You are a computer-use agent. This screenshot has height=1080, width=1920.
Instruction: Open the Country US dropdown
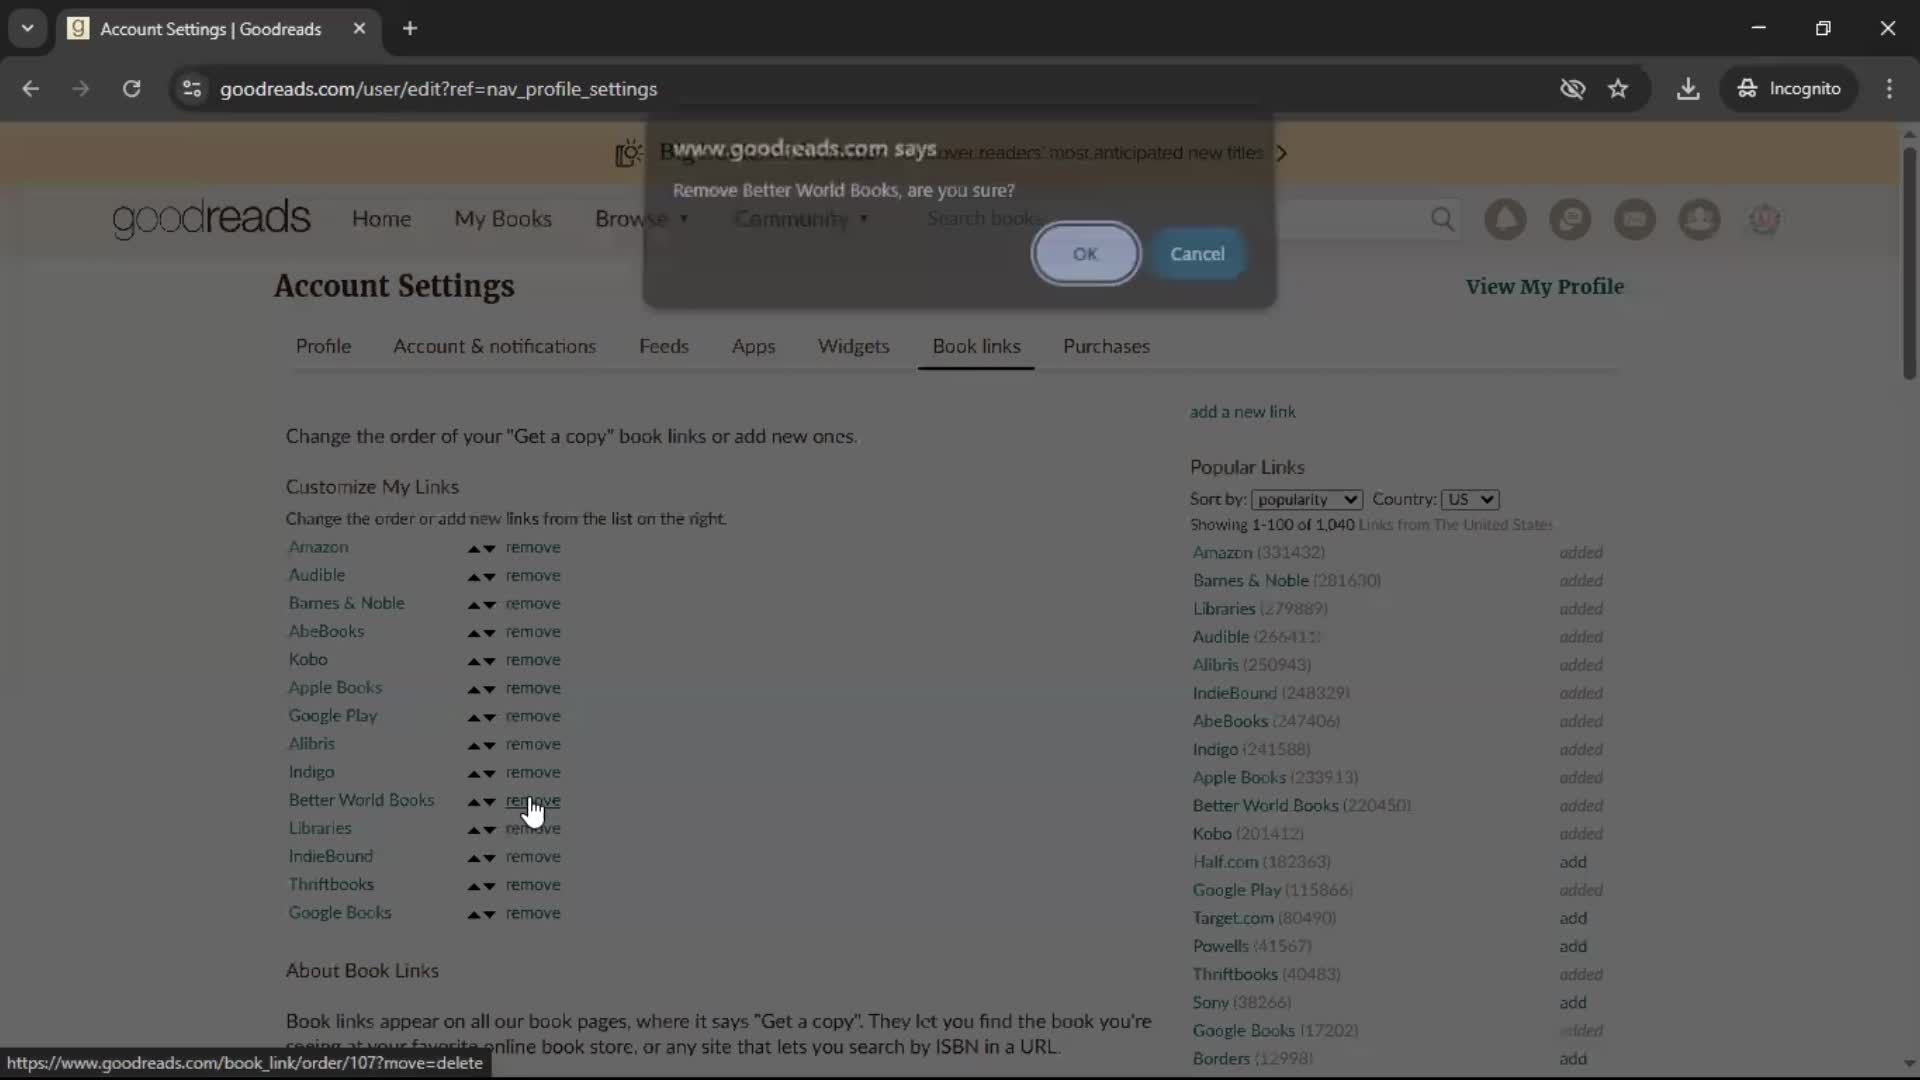1470,499
